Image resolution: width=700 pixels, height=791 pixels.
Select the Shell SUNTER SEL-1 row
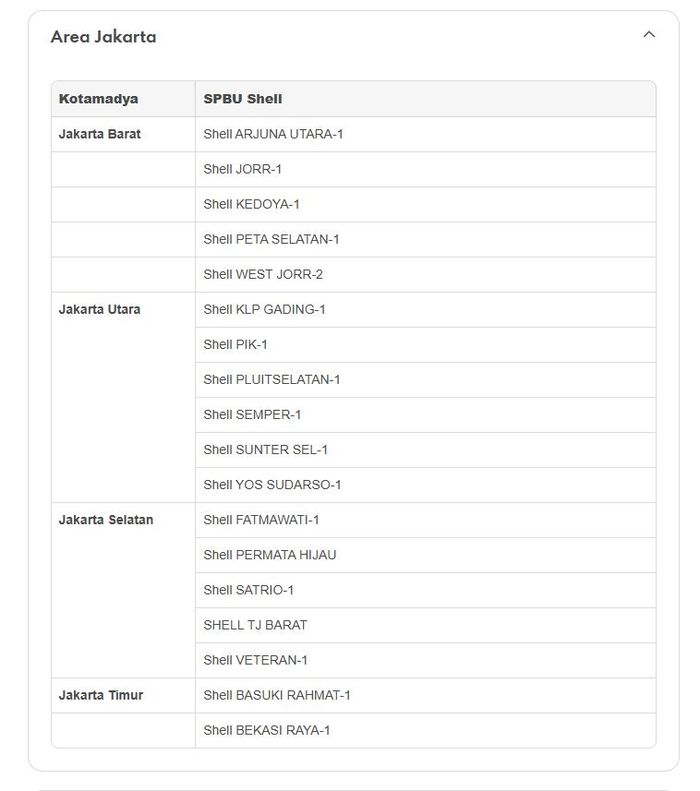[265, 449]
